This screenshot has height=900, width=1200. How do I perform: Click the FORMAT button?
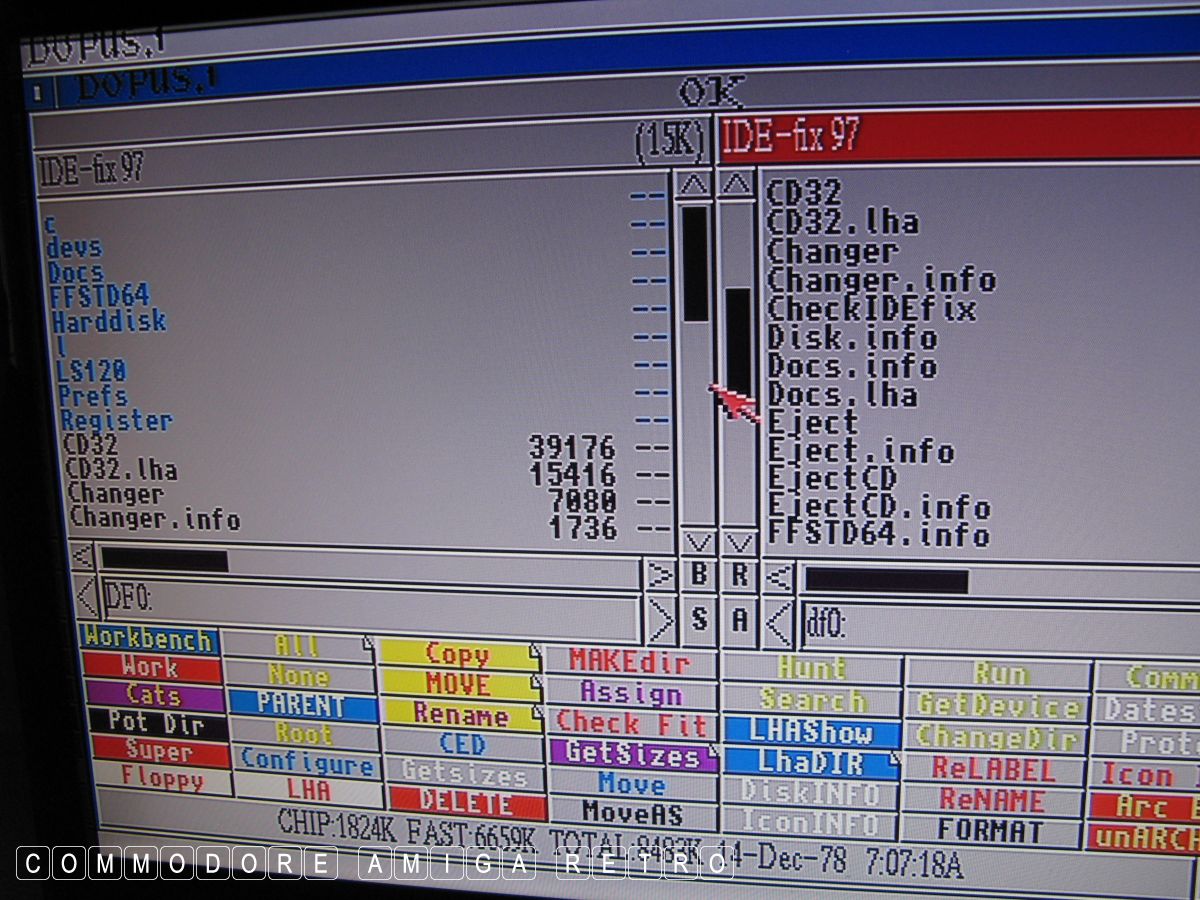click(x=992, y=831)
